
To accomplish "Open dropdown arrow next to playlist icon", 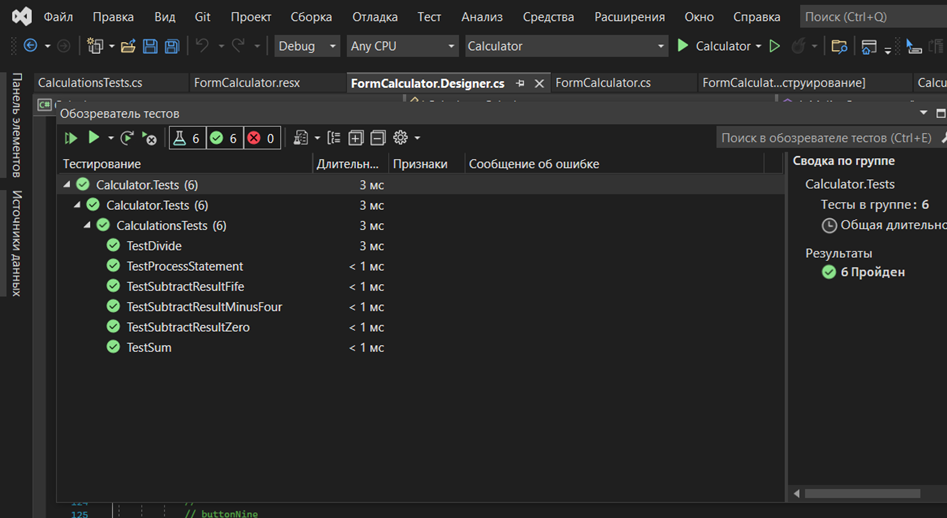I will click(317, 138).
